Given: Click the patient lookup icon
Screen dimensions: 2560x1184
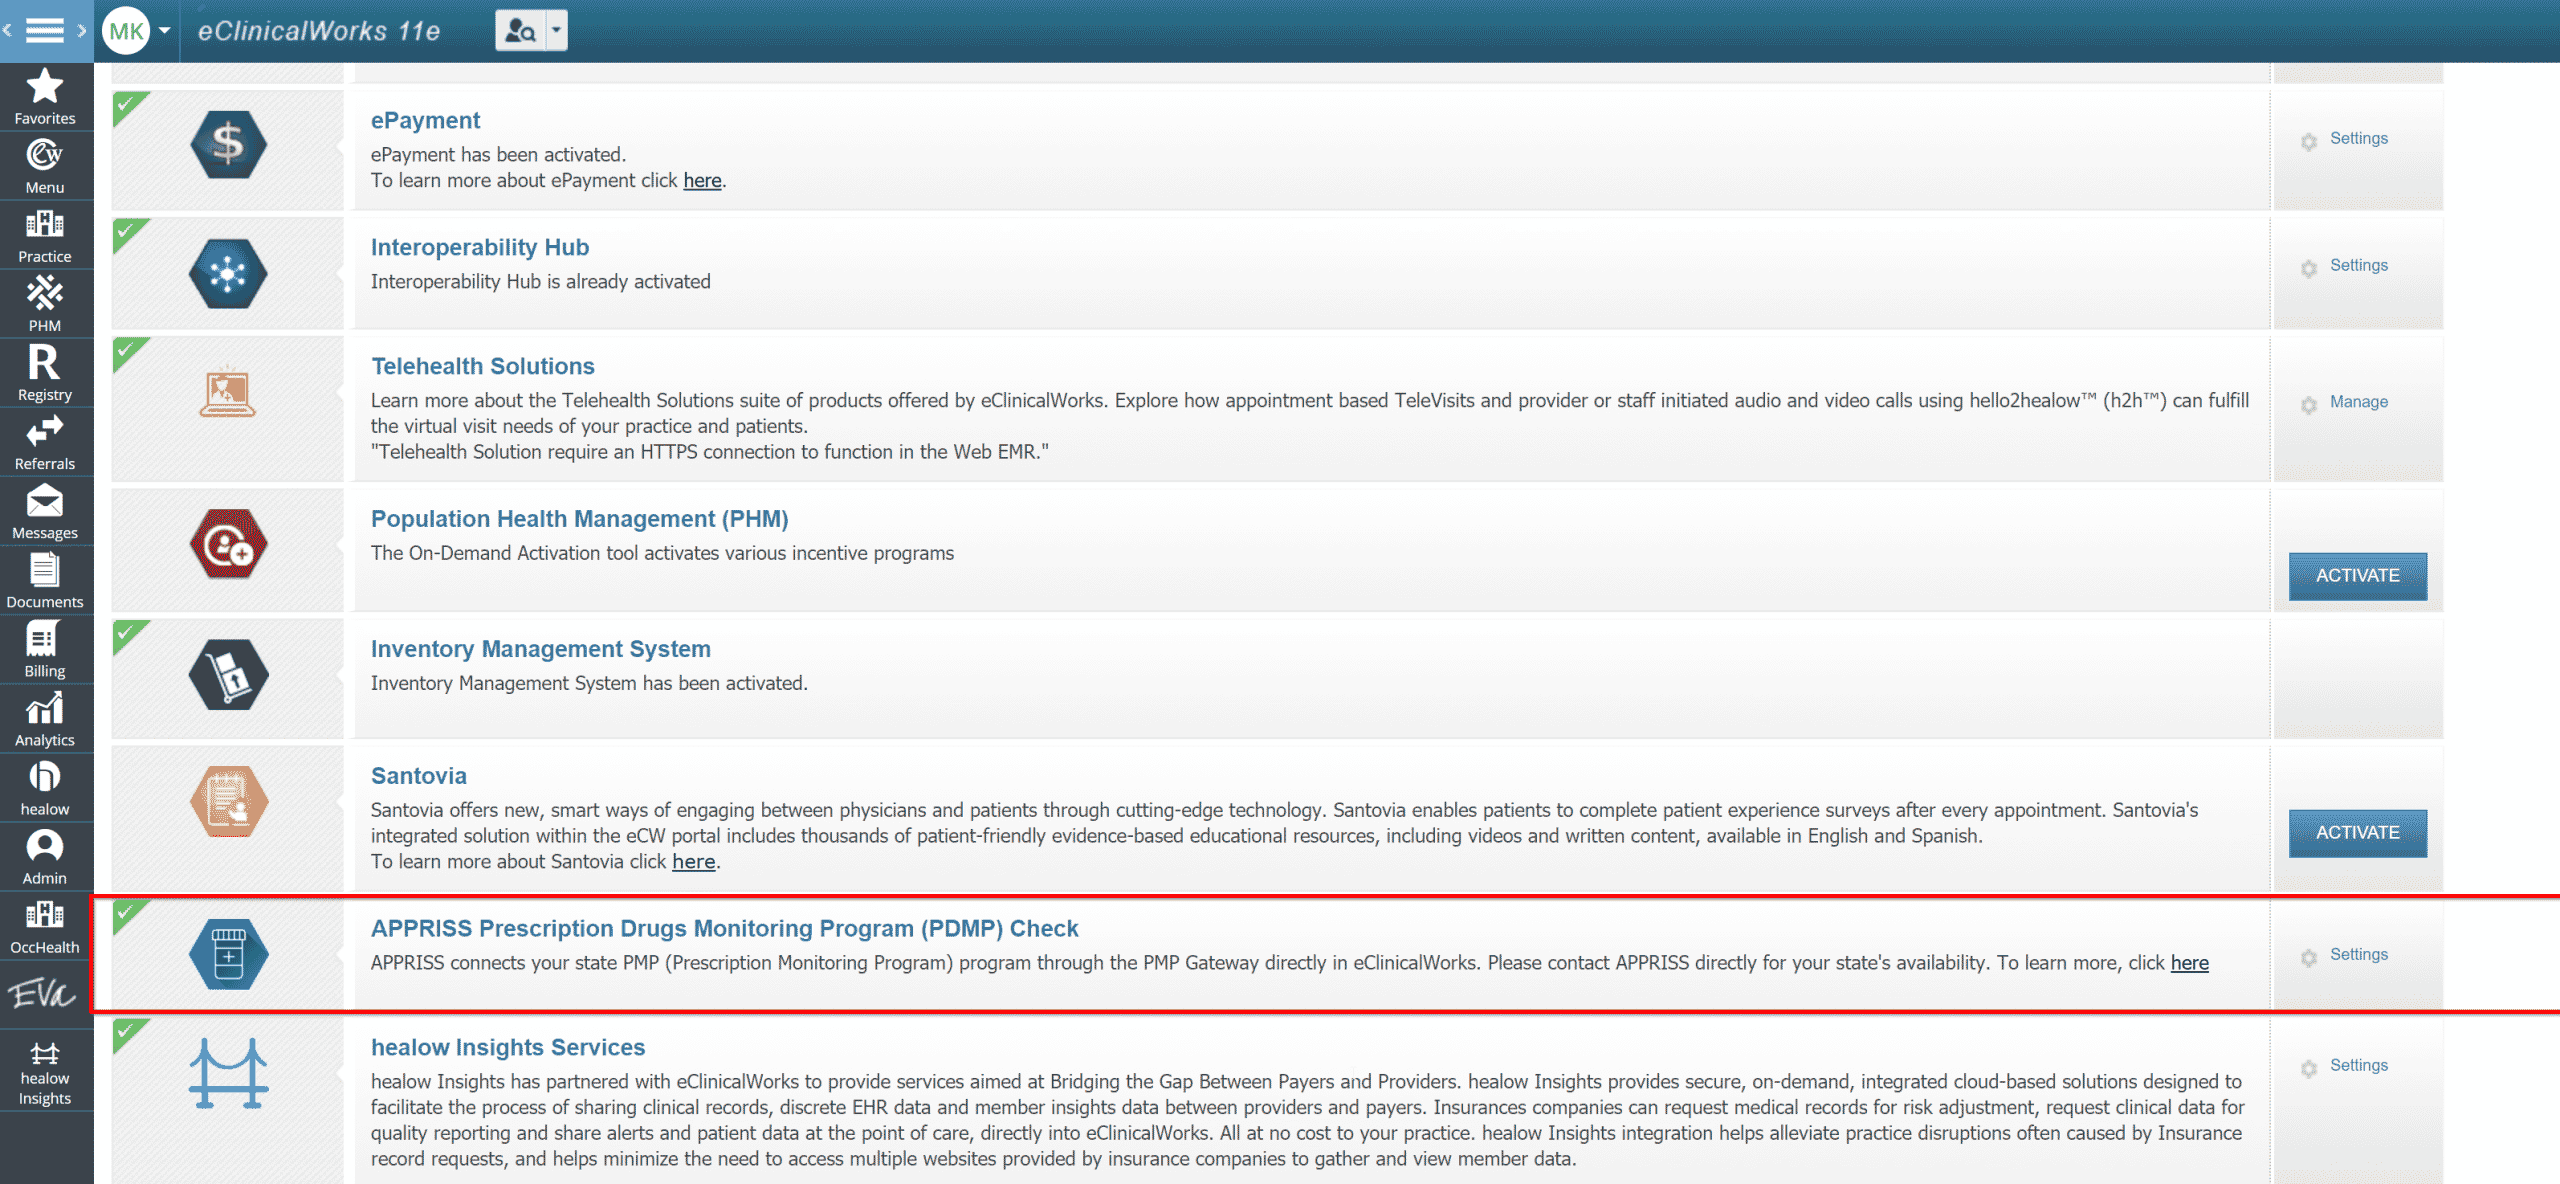Looking at the screenshot, I should pos(520,30).
